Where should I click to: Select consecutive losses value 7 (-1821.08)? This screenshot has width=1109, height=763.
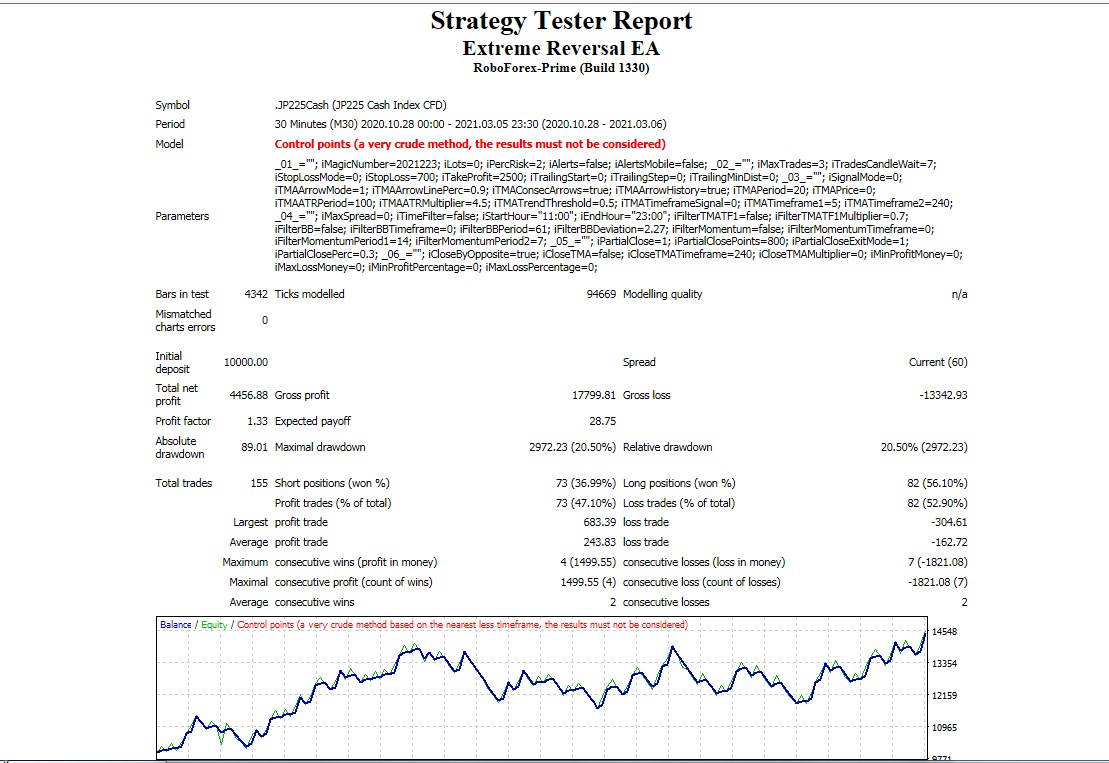[937, 563]
